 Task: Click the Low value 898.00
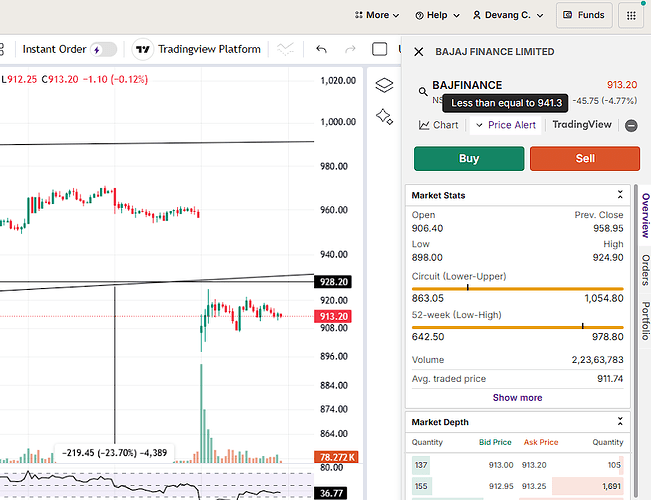427,257
